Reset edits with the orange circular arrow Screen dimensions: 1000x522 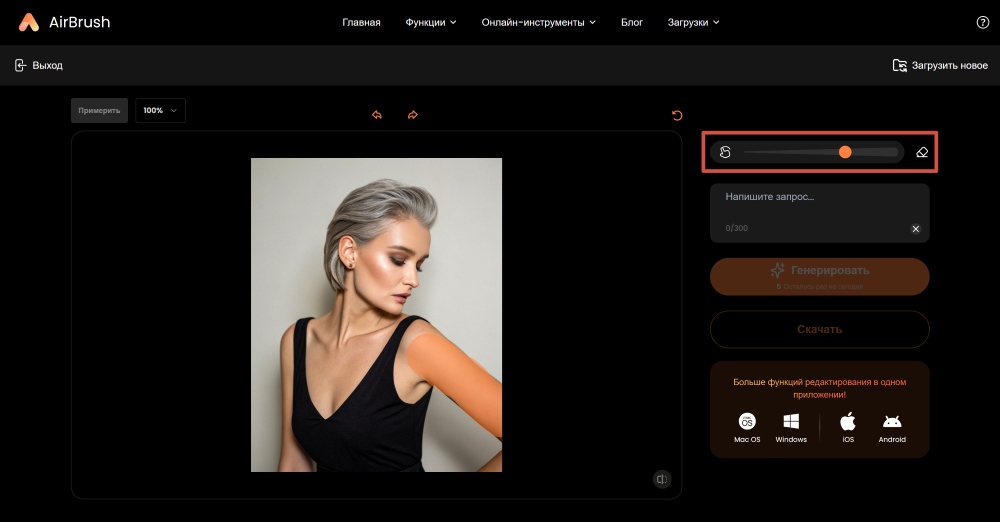[x=677, y=115]
